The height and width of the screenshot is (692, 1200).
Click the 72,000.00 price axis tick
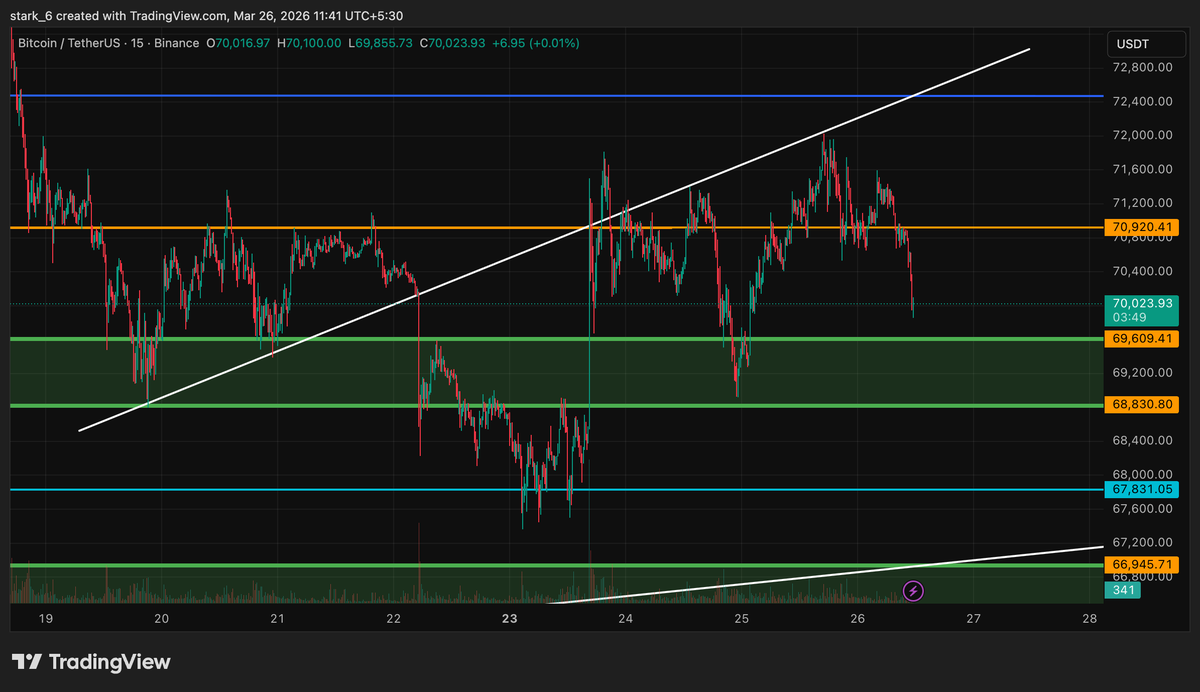pyautogui.click(x=1143, y=135)
